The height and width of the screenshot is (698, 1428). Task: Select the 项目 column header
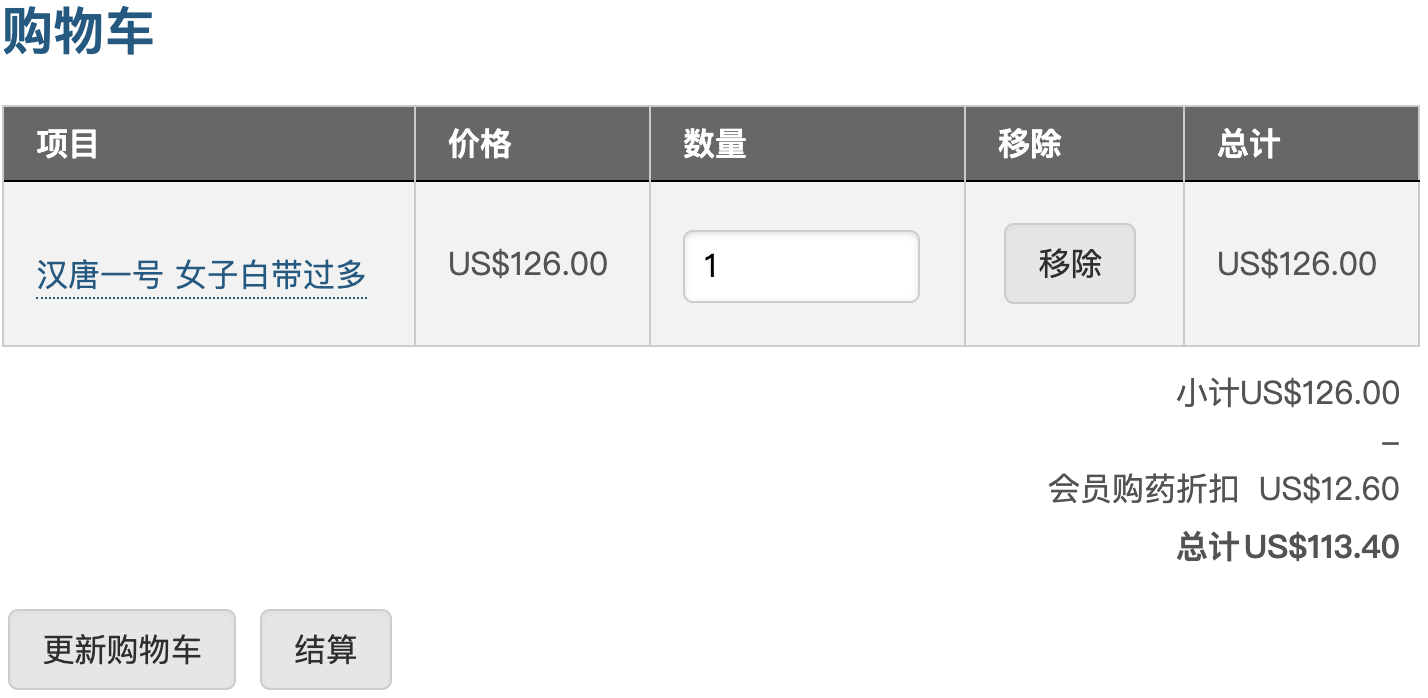pos(67,144)
